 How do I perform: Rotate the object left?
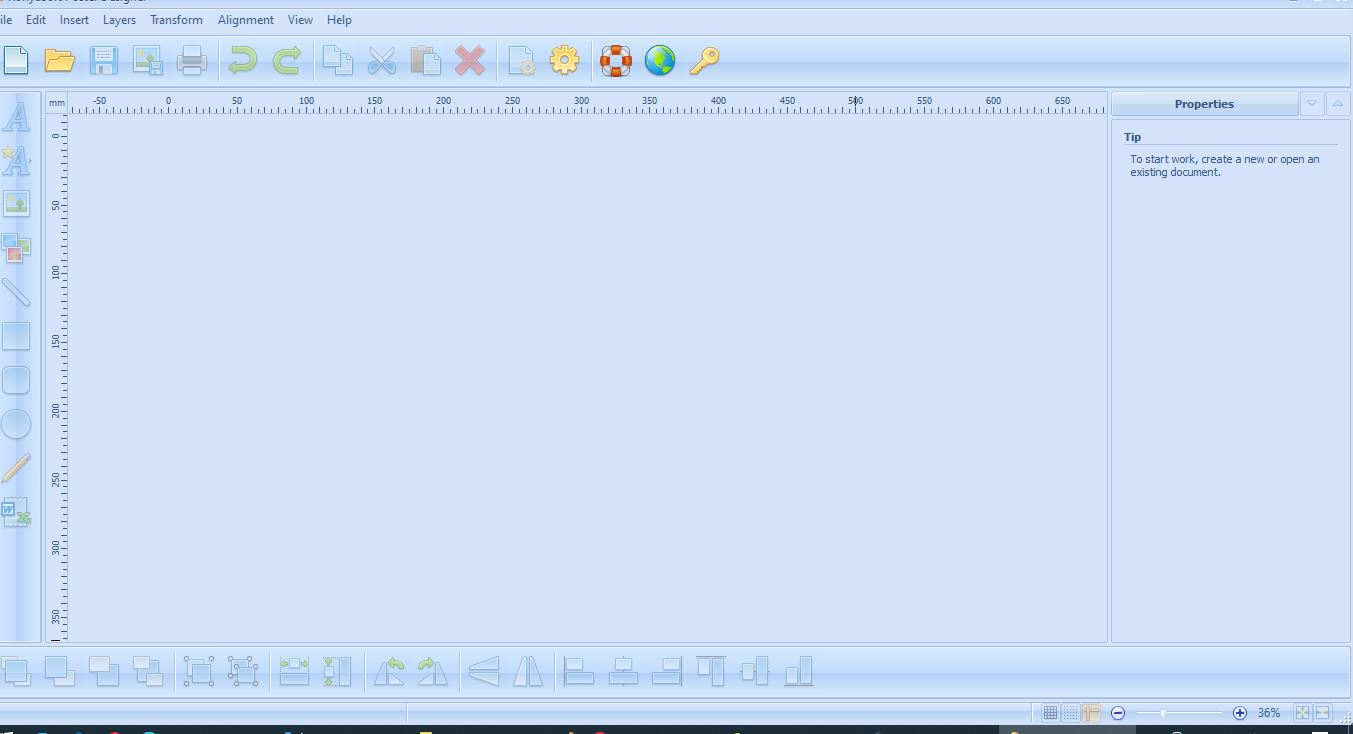click(x=389, y=671)
